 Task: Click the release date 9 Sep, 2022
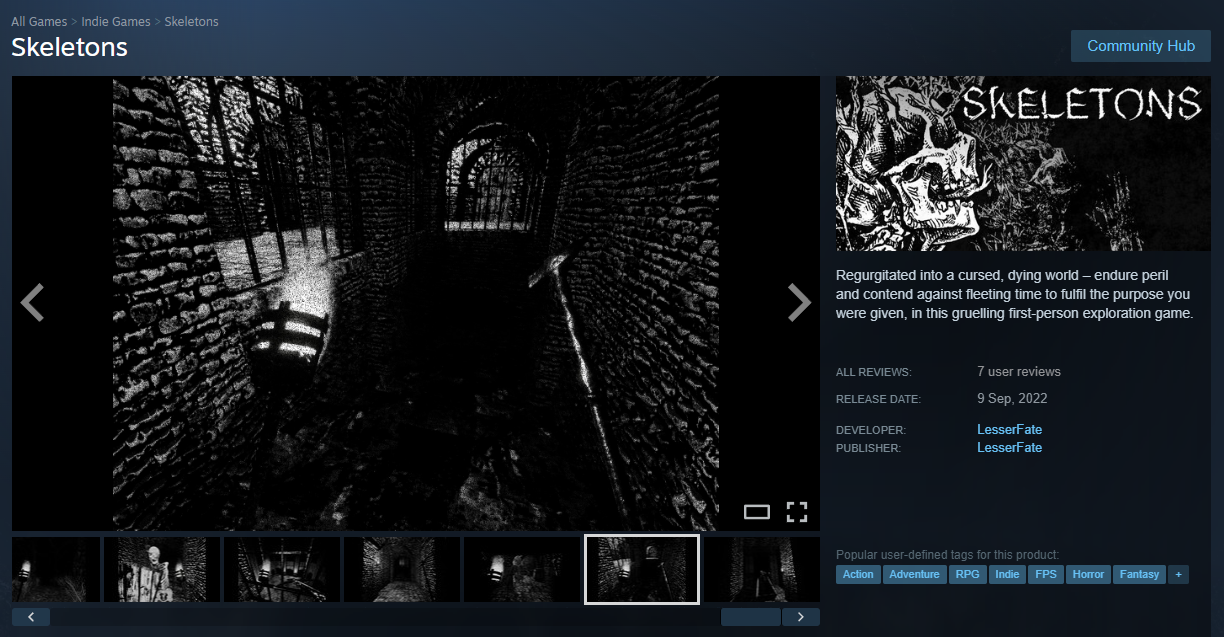click(x=1012, y=398)
